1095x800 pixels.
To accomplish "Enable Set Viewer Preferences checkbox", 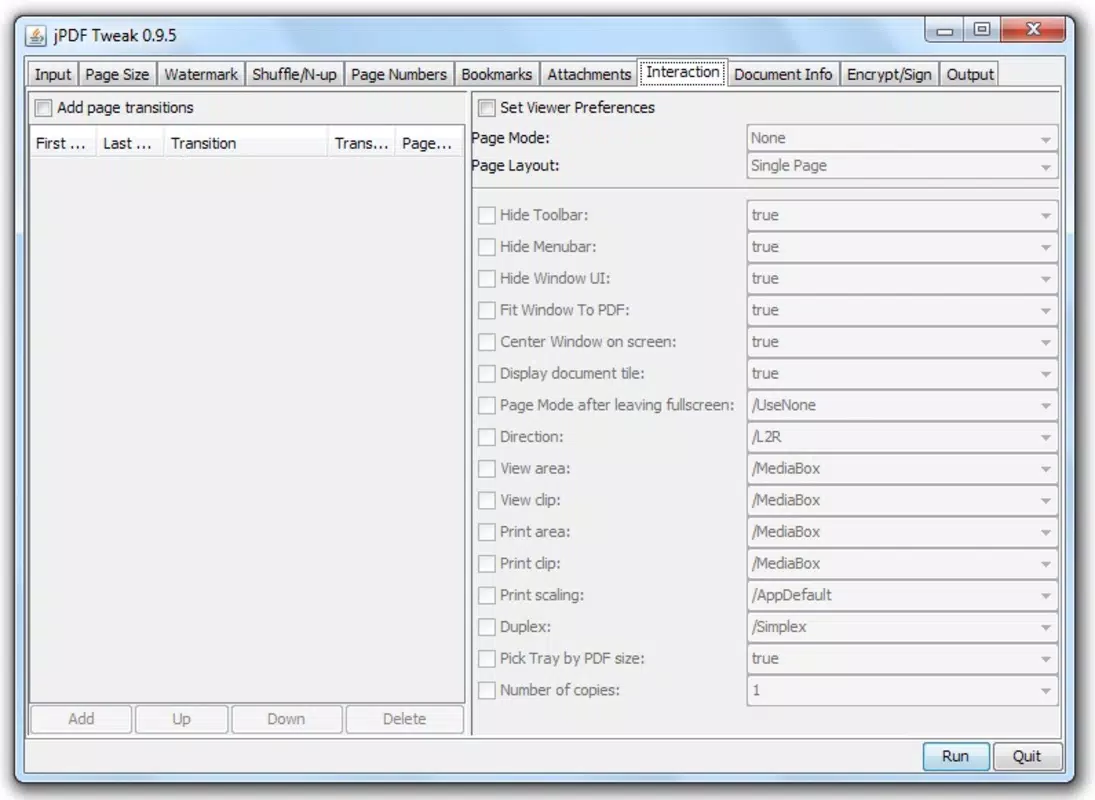I will click(487, 108).
